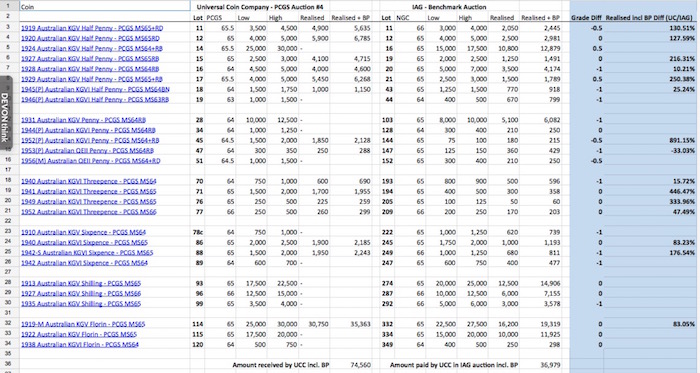Select lot number cell 78c
This screenshot has width=700, height=373.
point(197,232)
